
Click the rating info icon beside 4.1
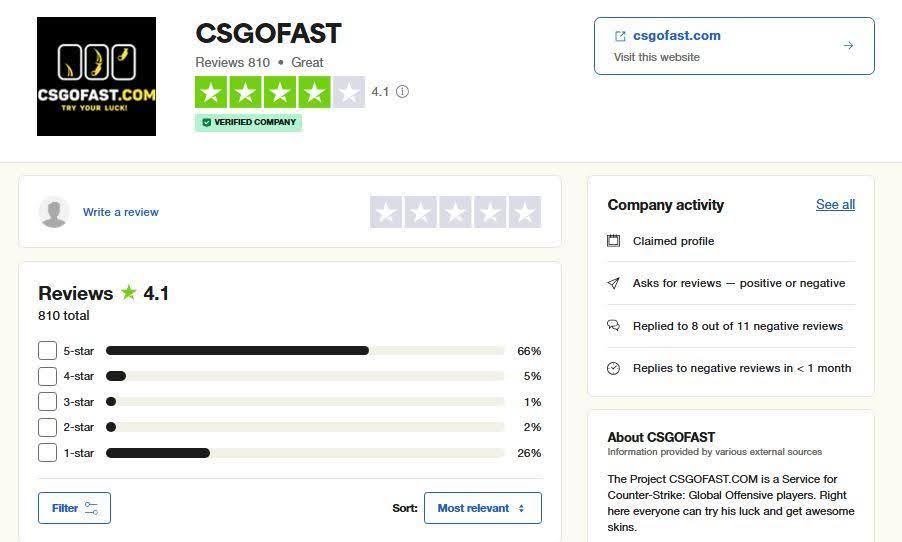(x=402, y=92)
